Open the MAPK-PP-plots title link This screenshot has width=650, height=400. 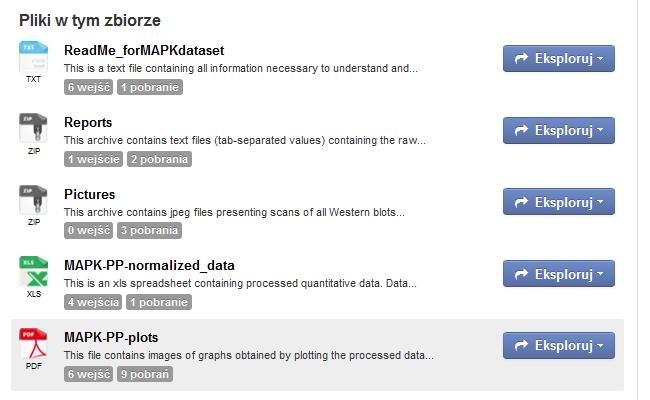click(111, 337)
